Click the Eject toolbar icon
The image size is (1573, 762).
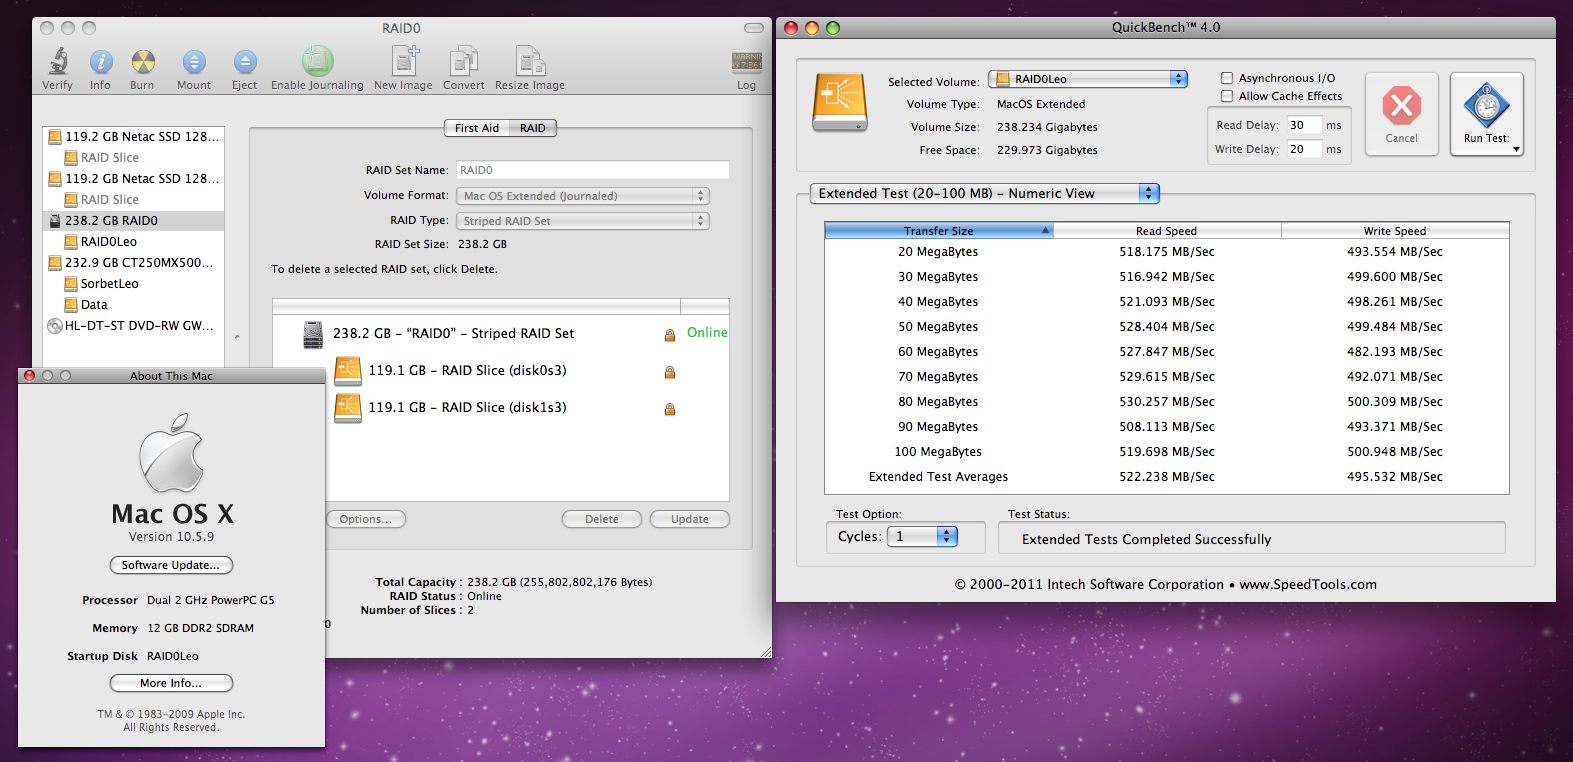245,62
